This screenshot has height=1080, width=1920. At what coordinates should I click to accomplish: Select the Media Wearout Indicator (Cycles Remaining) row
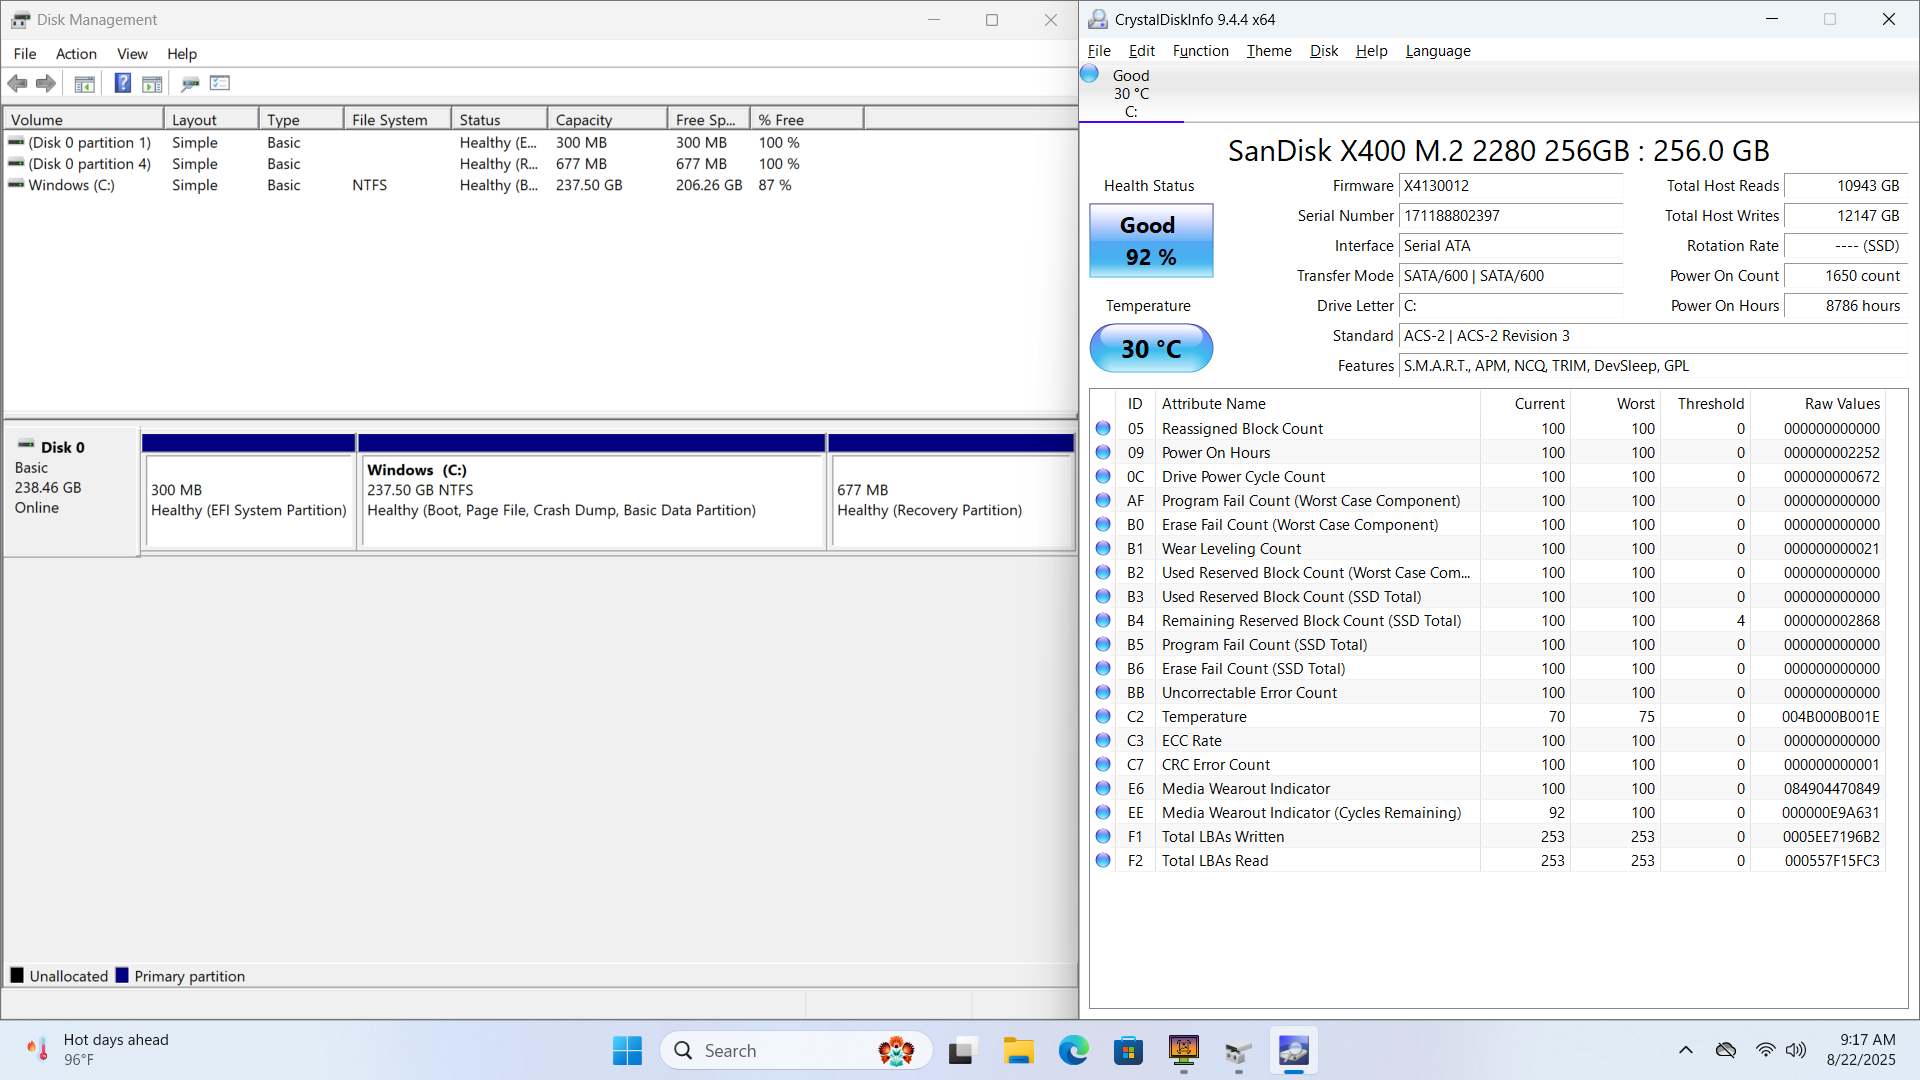pyautogui.click(x=1489, y=812)
